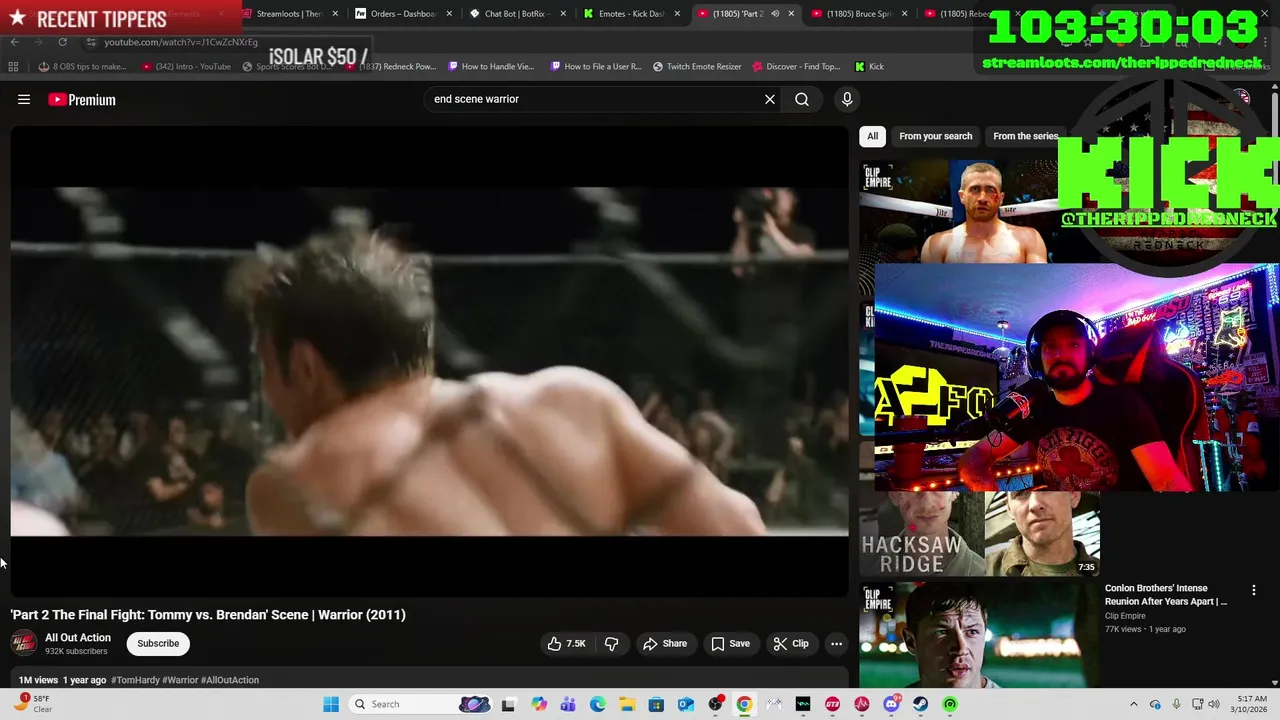Switch to the Chat Bot | BotRix tab
The height and width of the screenshot is (720, 1280).
[x=516, y=14]
